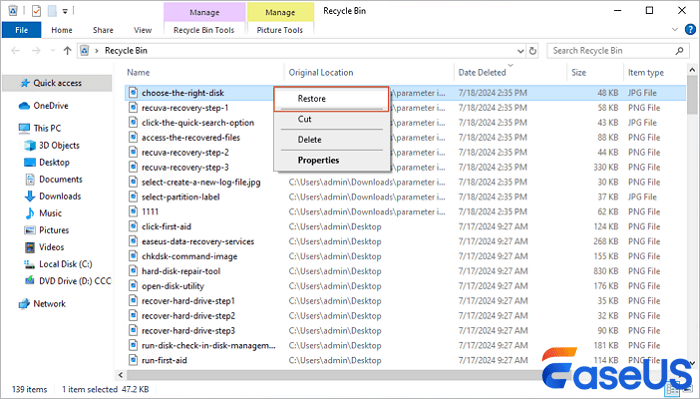Image resolution: width=700 pixels, height=399 pixels.
Task: Click the New folder quick access icon
Action: 52,11
